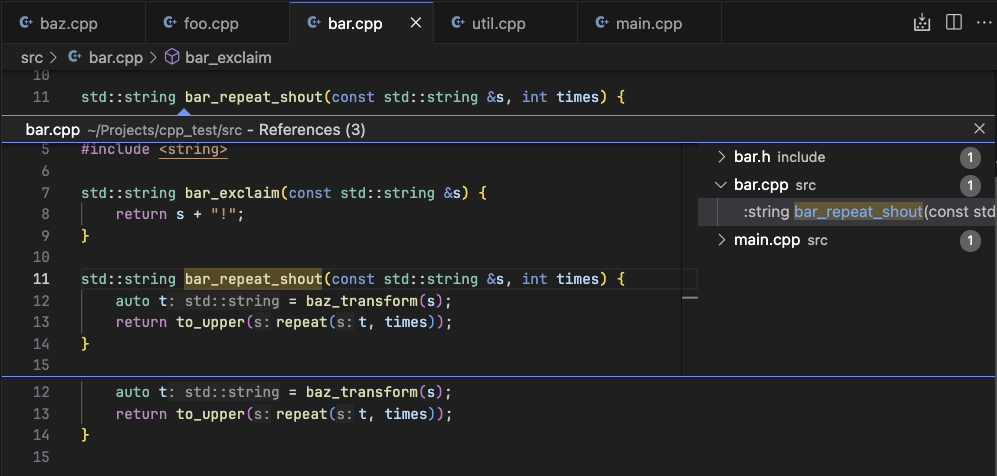Viewport: 997px width, 476px height.
Task: Switch to the main.cpp tab
Action: click(649, 24)
